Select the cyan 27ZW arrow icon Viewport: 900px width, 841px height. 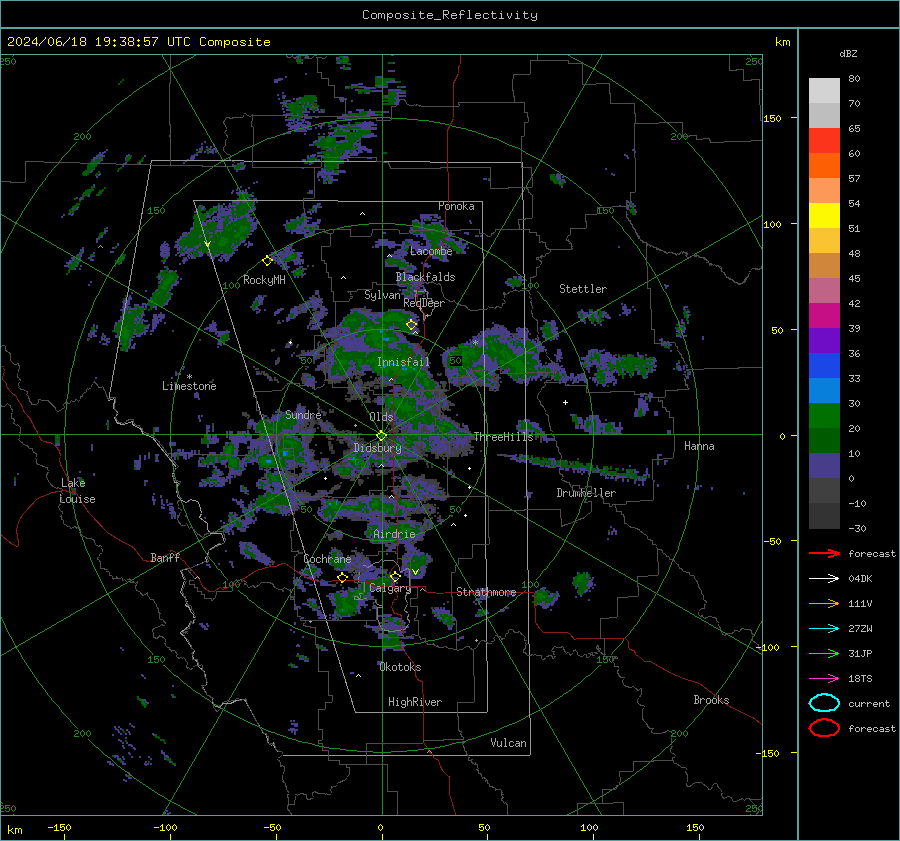(824, 629)
